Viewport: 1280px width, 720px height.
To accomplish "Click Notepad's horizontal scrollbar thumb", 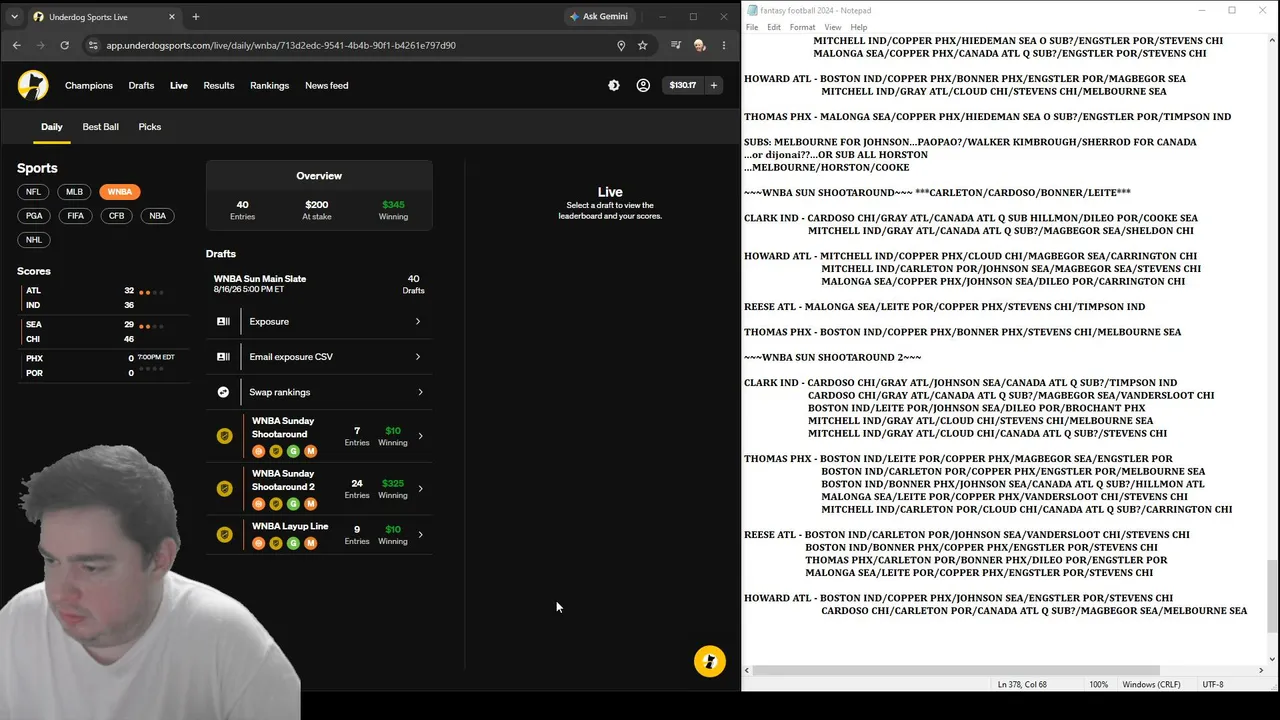I will click(x=956, y=670).
